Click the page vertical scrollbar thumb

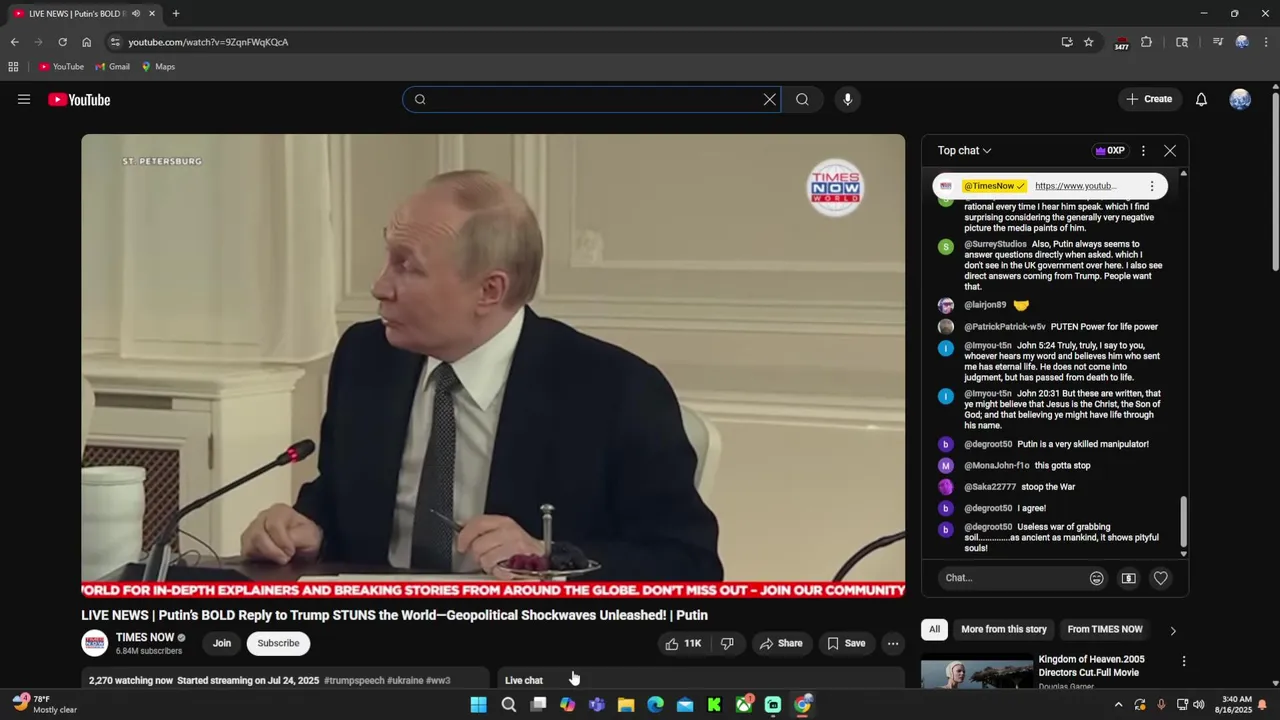point(1275,180)
